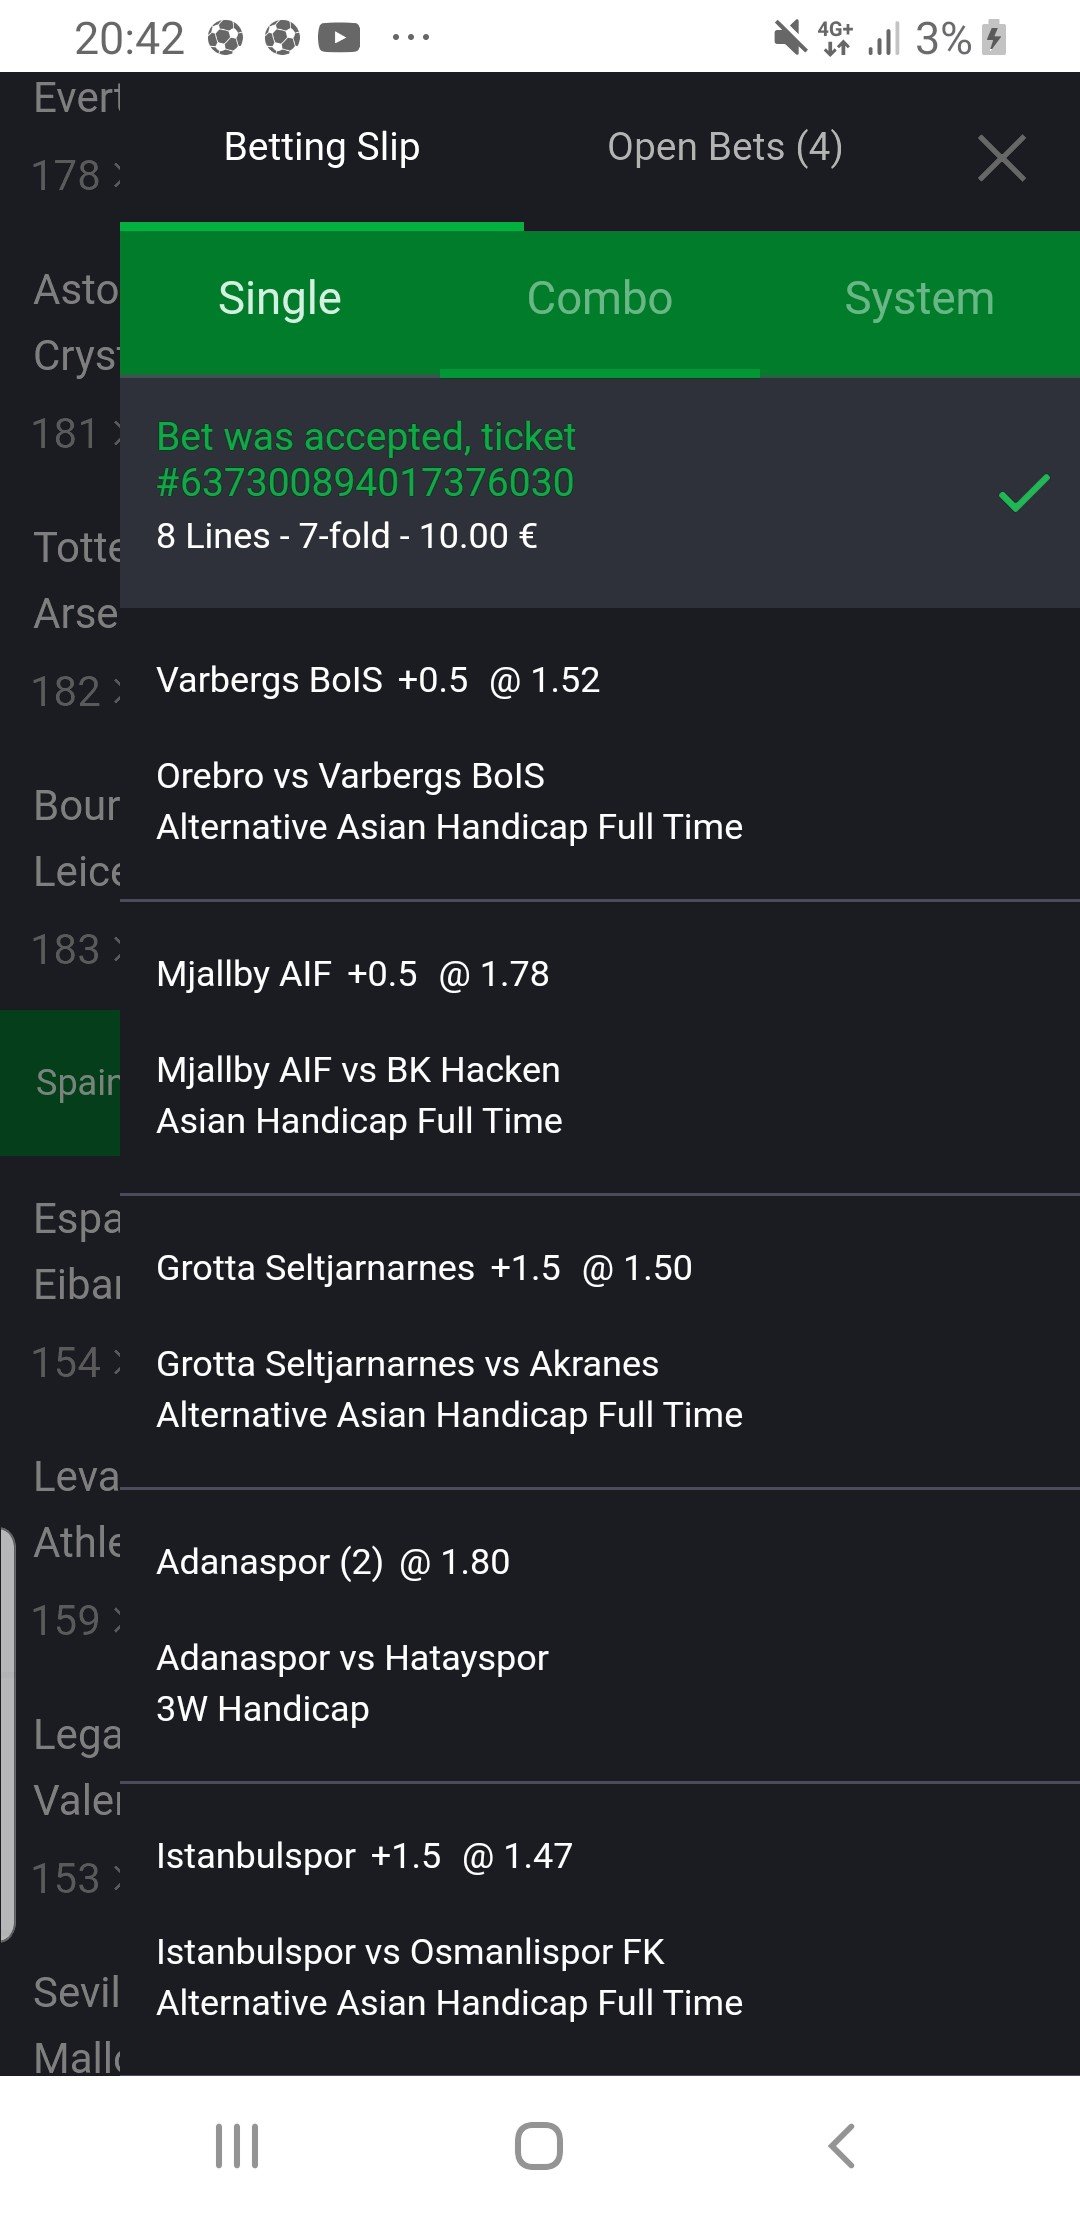Tap the accepted ticket number text
The height and width of the screenshot is (2220, 1080).
tap(366, 482)
